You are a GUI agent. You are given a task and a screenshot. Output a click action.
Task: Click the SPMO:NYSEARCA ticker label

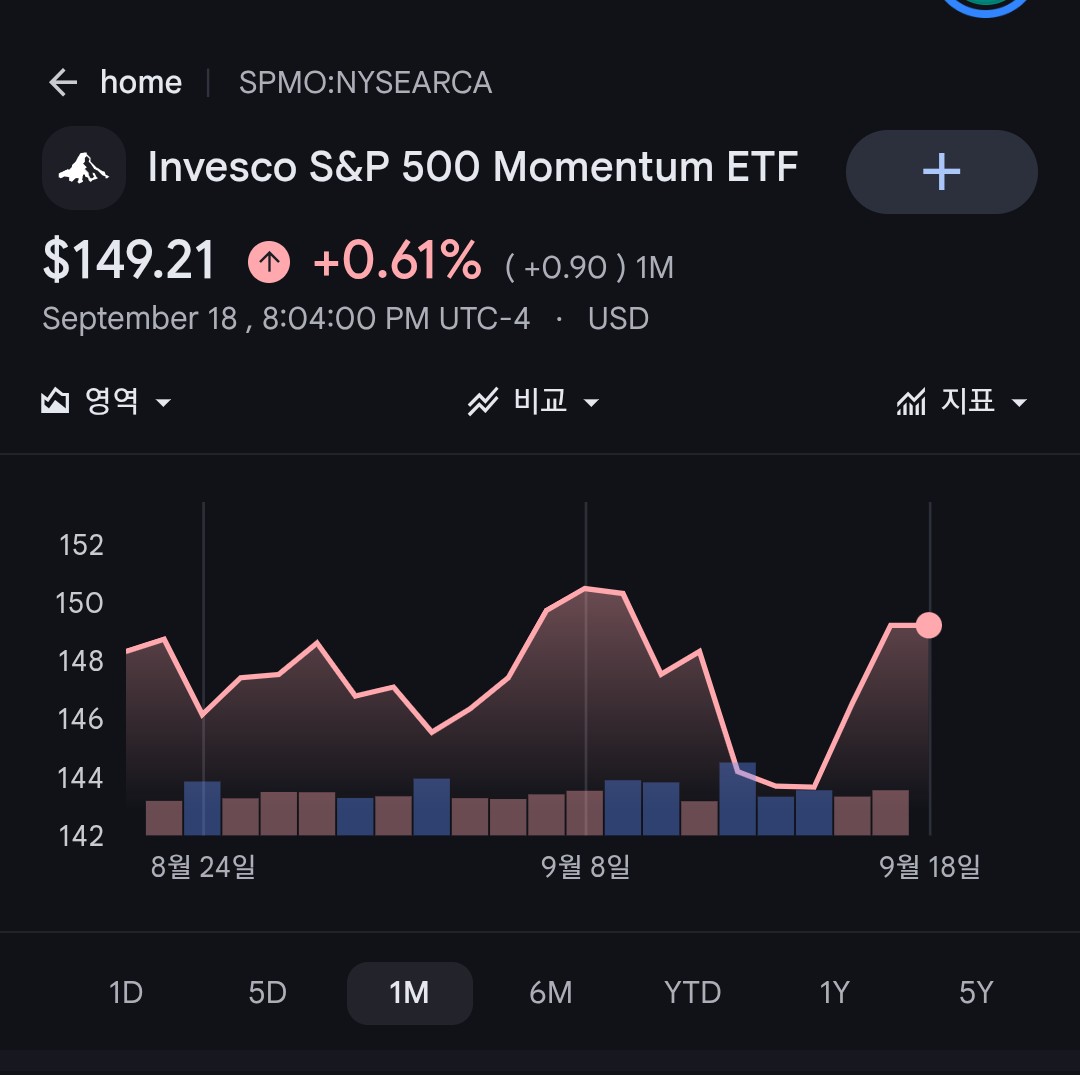tap(365, 83)
